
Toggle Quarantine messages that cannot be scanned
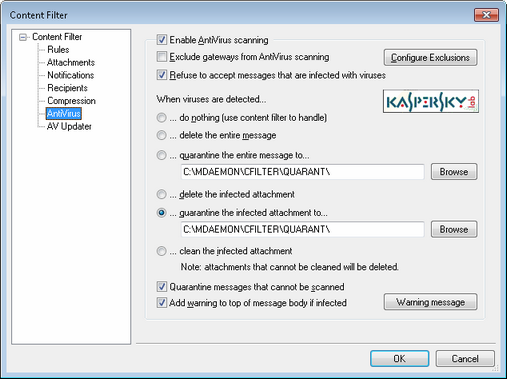tap(162, 287)
